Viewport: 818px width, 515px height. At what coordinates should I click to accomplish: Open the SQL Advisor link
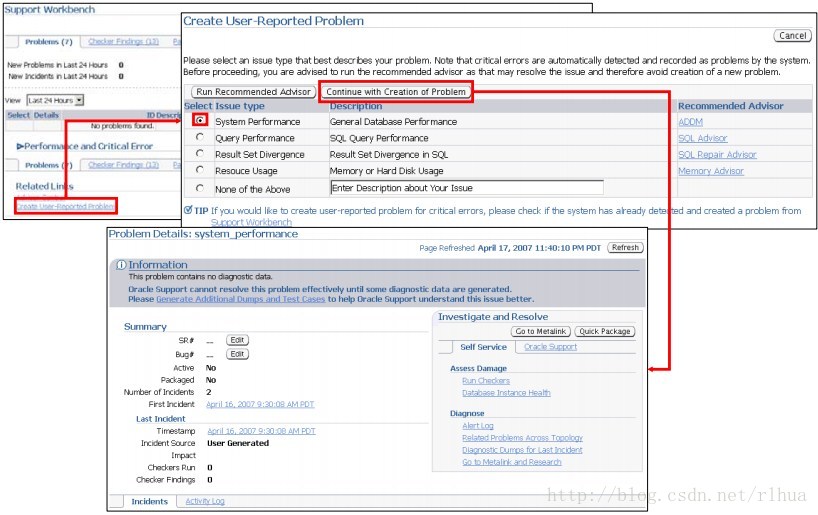(x=702, y=138)
